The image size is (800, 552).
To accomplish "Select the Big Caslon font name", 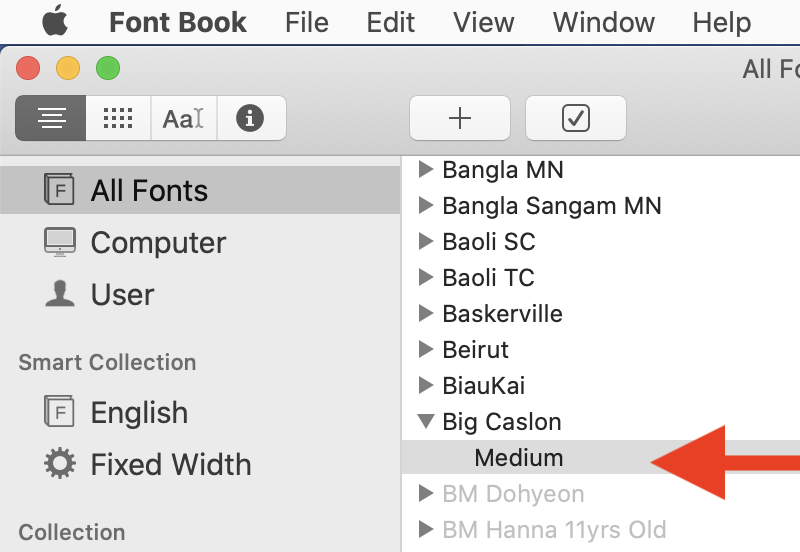I will pyautogui.click(x=502, y=422).
